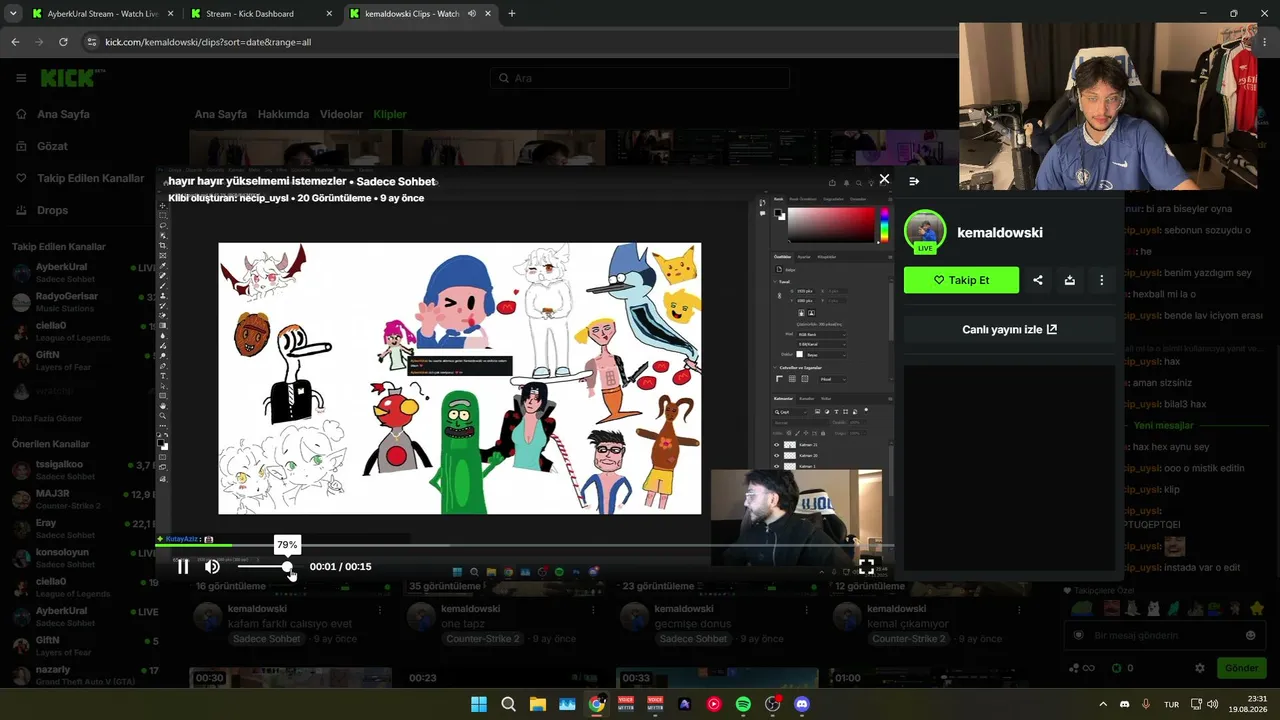Pause the clip playback
Image resolution: width=1280 pixels, height=720 pixels.
pyautogui.click(x=183, y=567)
